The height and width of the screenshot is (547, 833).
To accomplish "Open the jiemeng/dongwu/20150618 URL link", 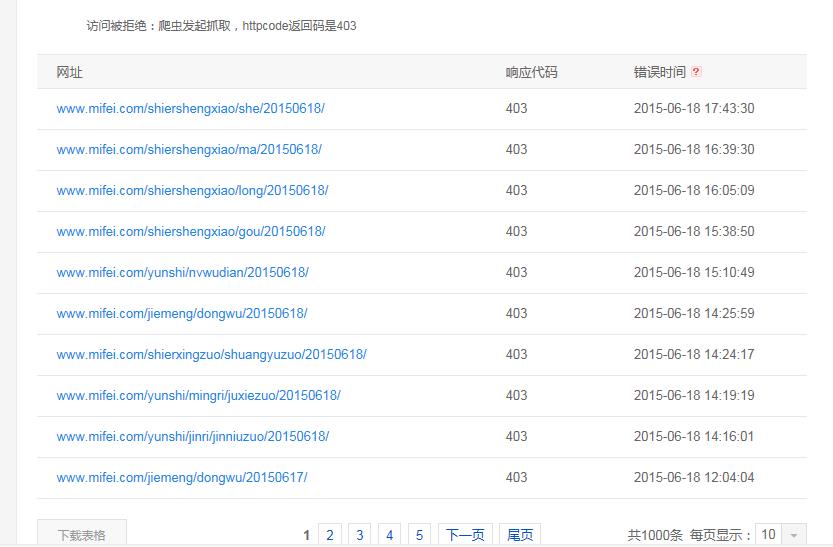I will point(181,313).
